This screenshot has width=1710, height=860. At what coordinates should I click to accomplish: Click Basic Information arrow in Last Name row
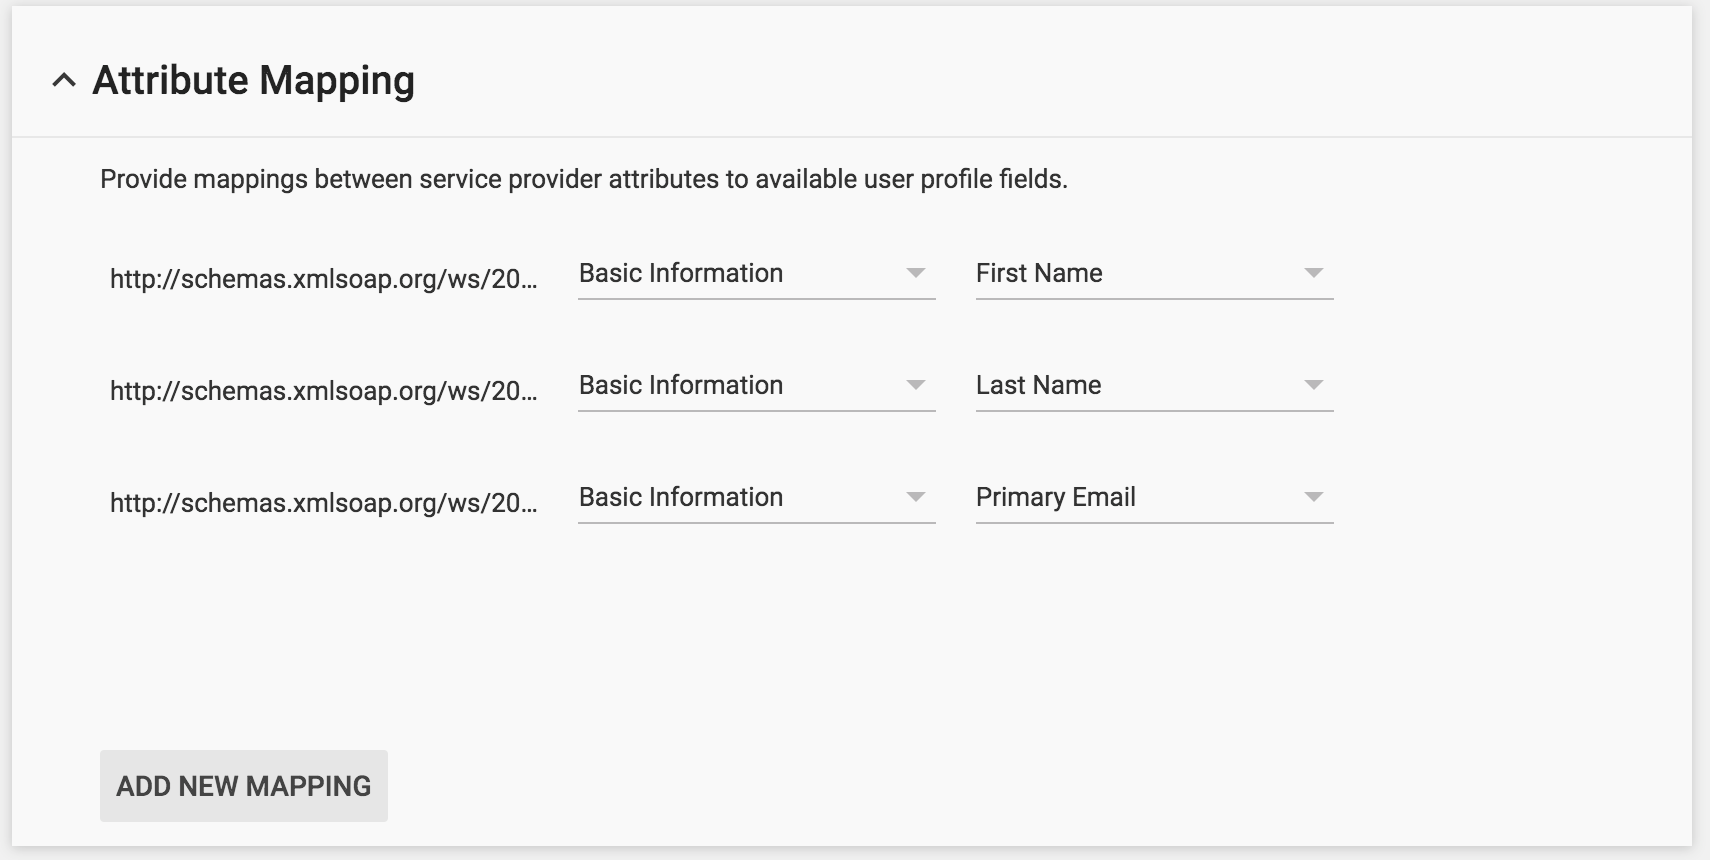[915, 385]
